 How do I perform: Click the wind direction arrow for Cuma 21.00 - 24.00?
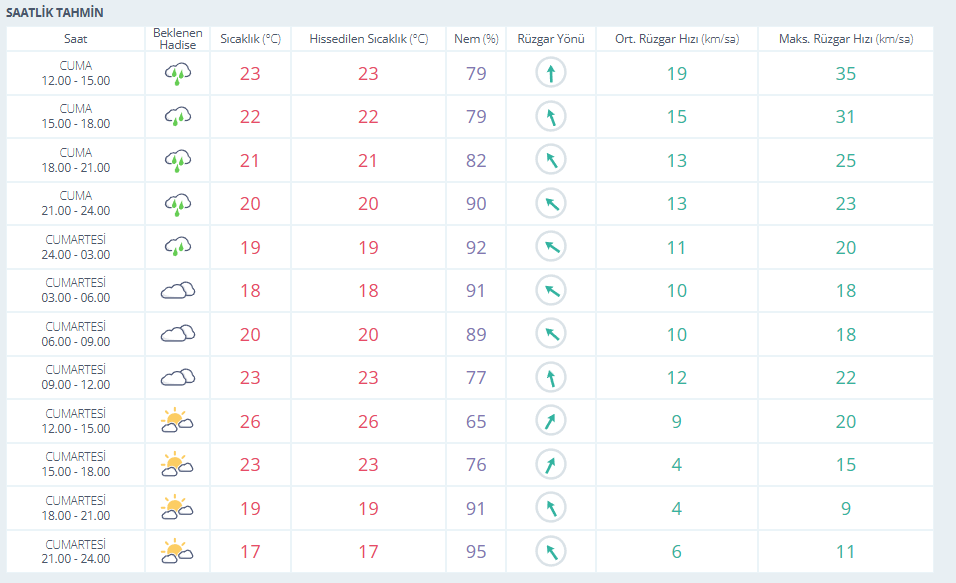point(550,204)
